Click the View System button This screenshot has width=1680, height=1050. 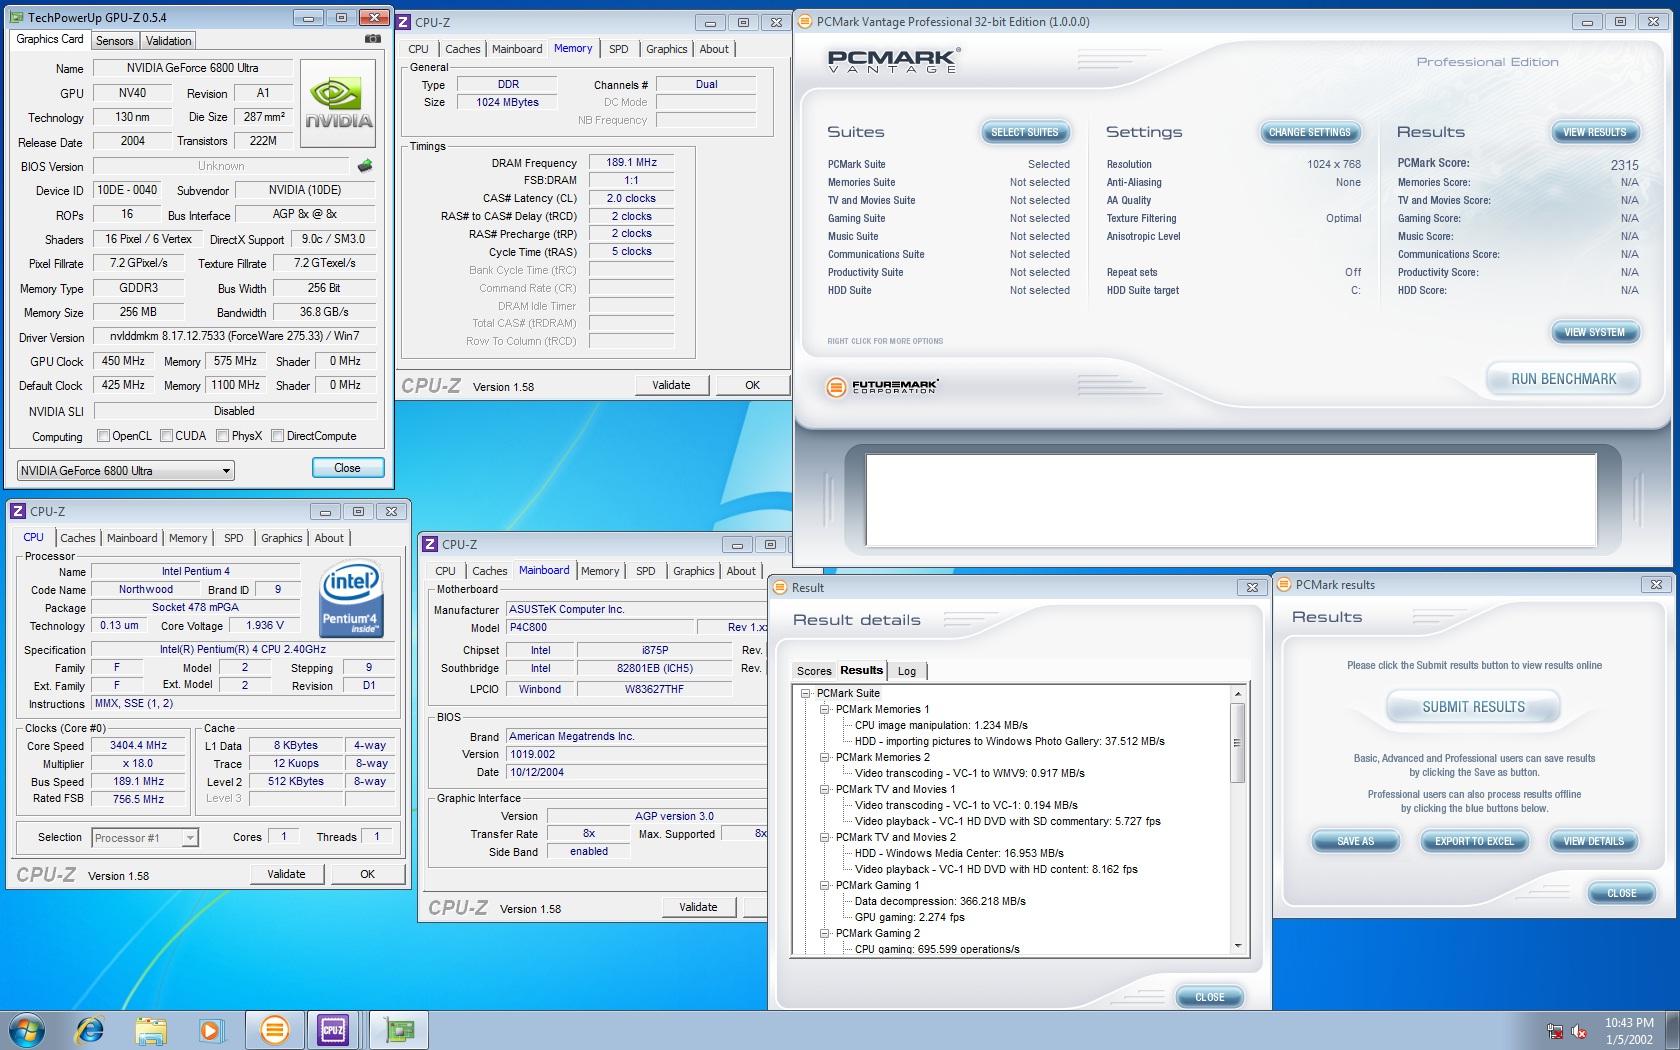[1594, 332]
